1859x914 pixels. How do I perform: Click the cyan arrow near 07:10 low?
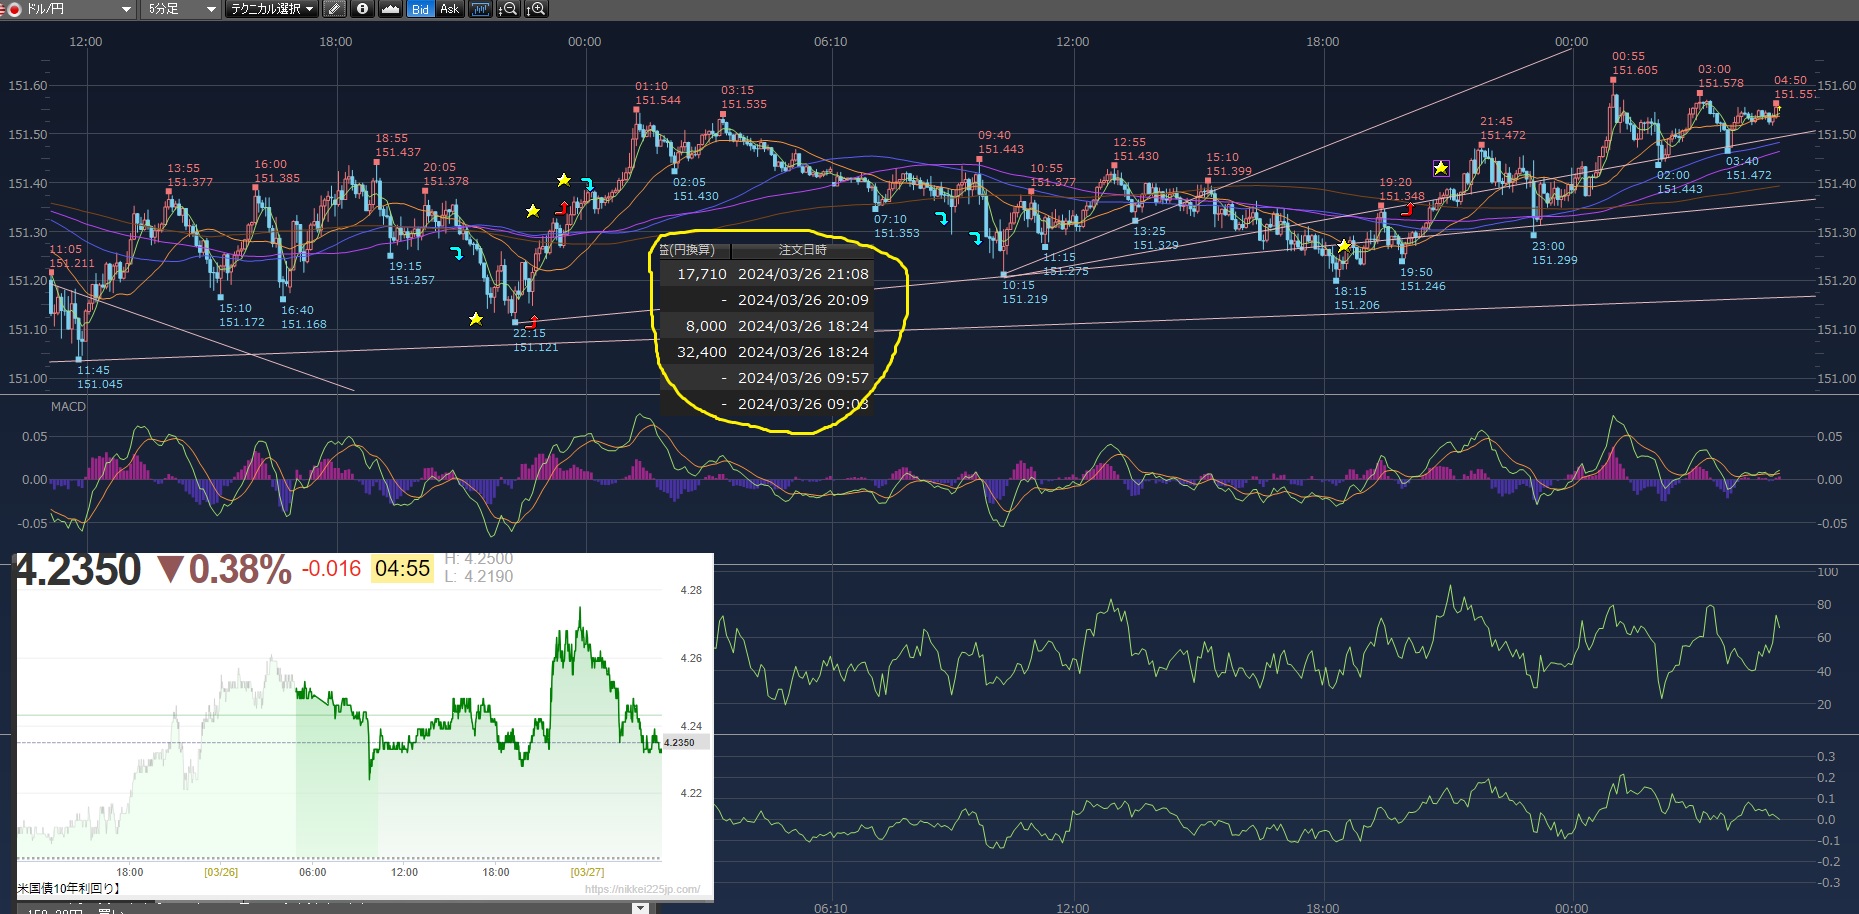click(x=941, y=218)
